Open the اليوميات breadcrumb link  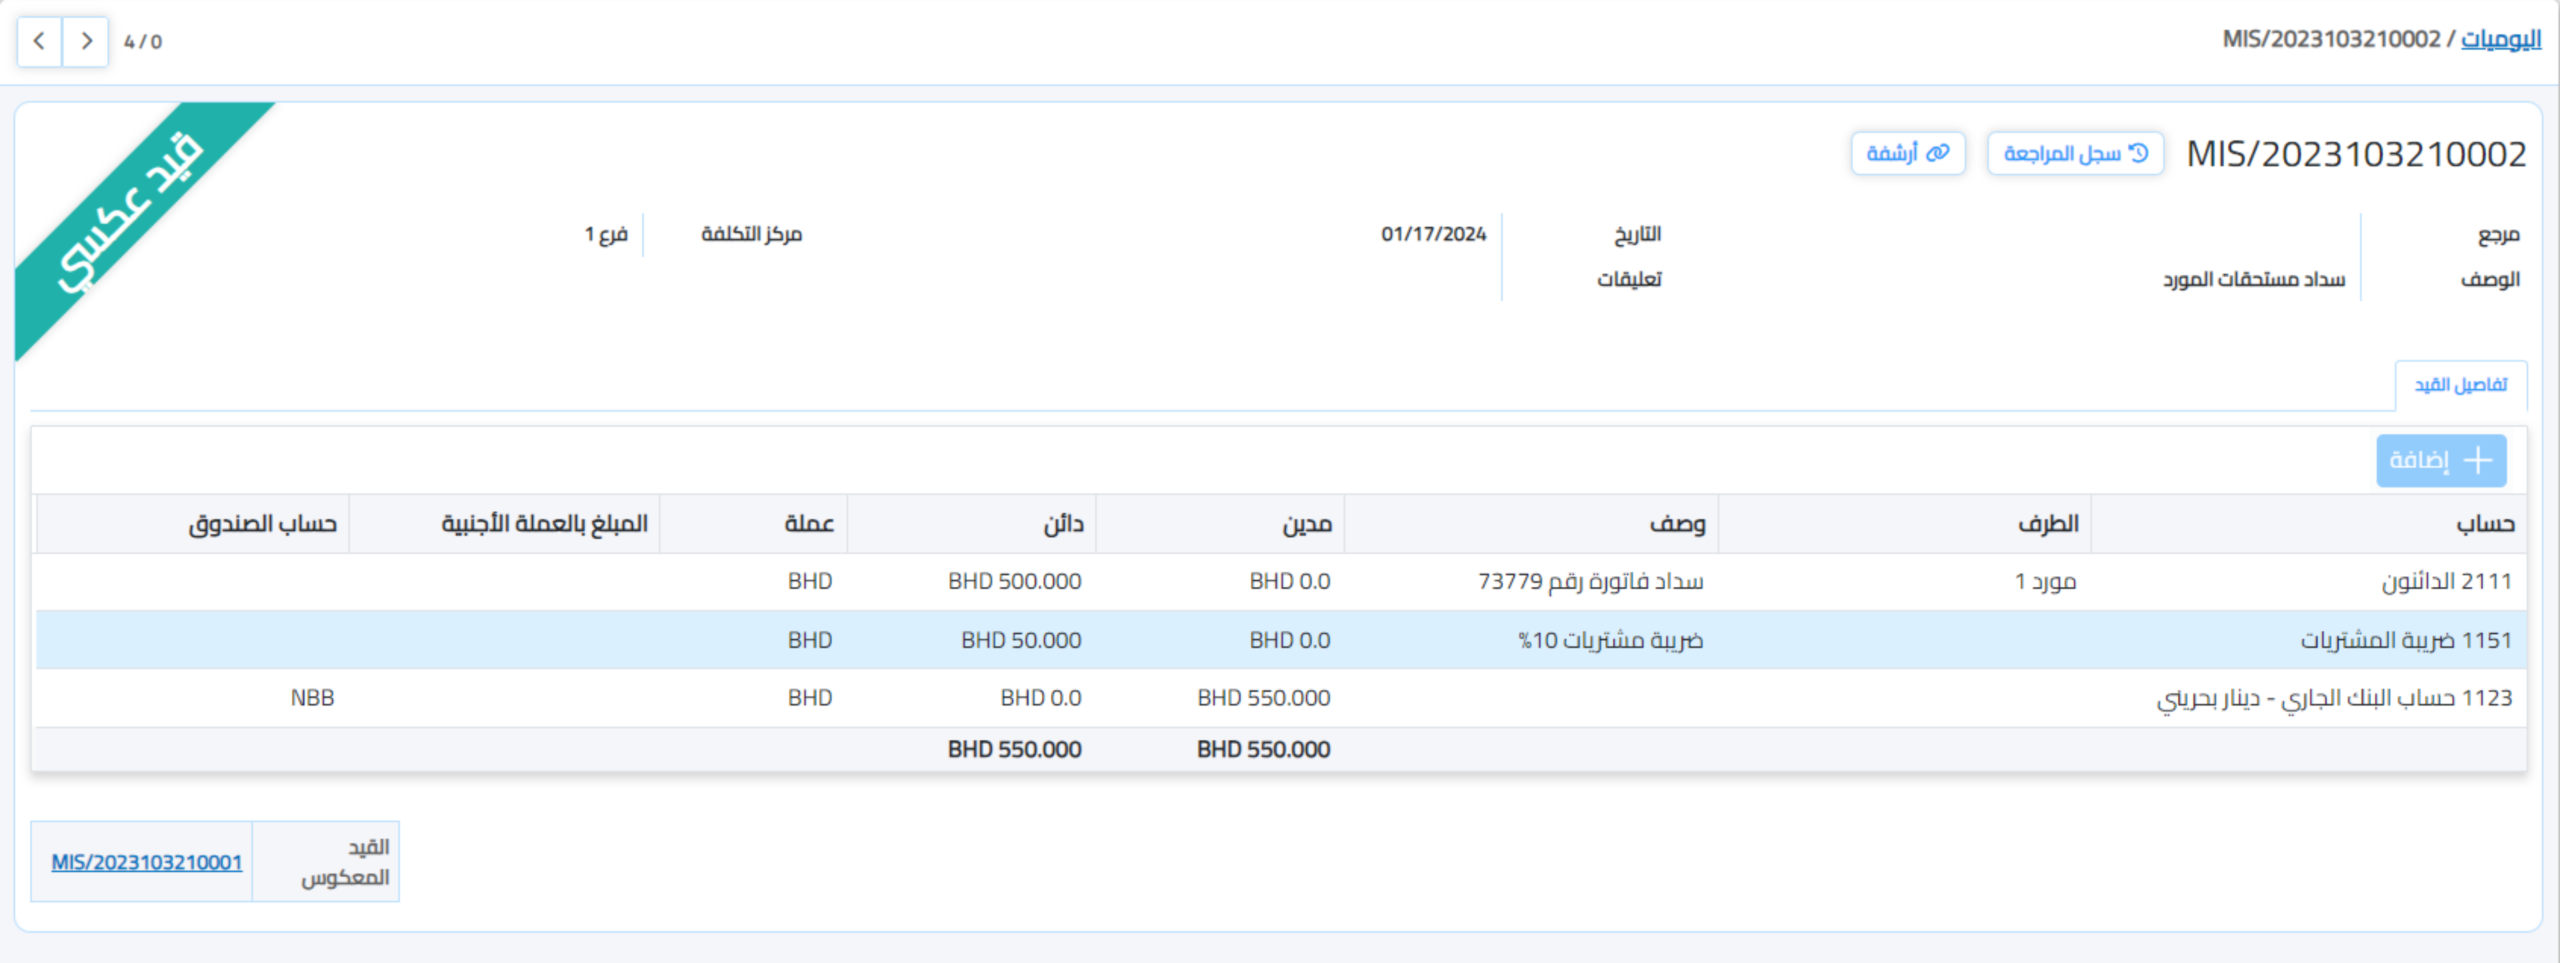[x=2500, y=39]
